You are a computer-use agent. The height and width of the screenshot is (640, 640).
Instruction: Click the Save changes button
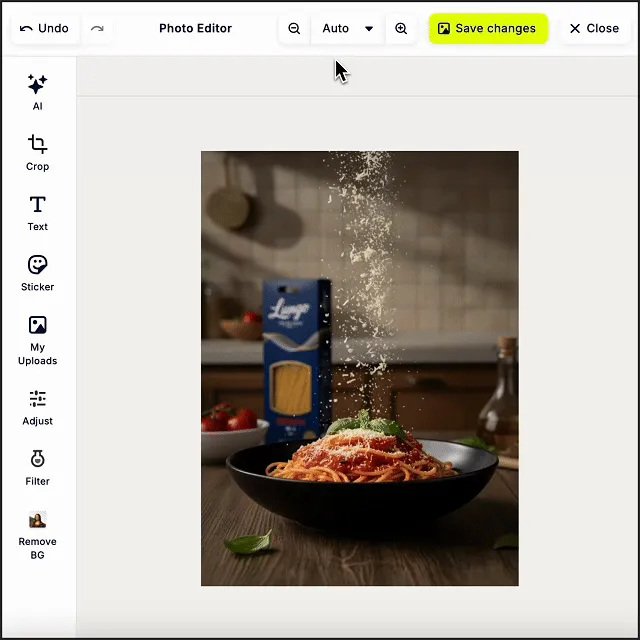click(488, 29)
